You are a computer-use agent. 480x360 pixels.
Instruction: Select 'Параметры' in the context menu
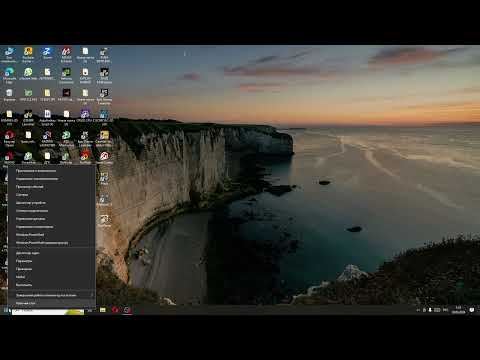coord(52,261)
